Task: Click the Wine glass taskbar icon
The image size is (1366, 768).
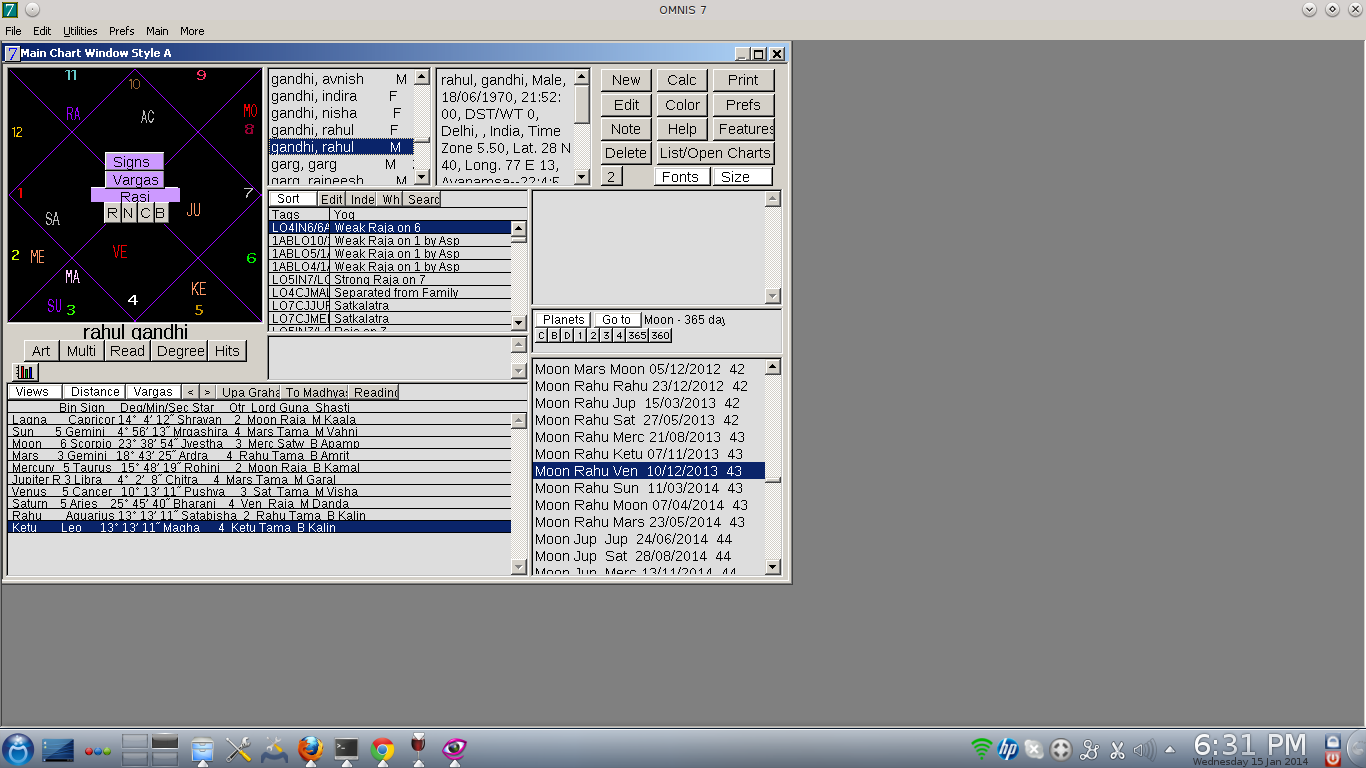Action: (418, 749)
